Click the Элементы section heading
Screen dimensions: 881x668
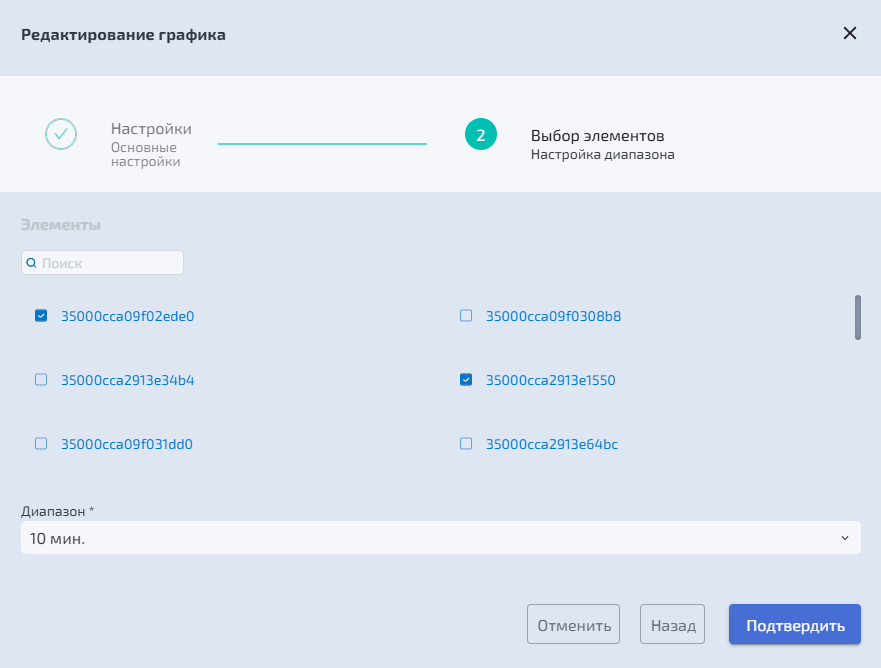coord(61,225)
